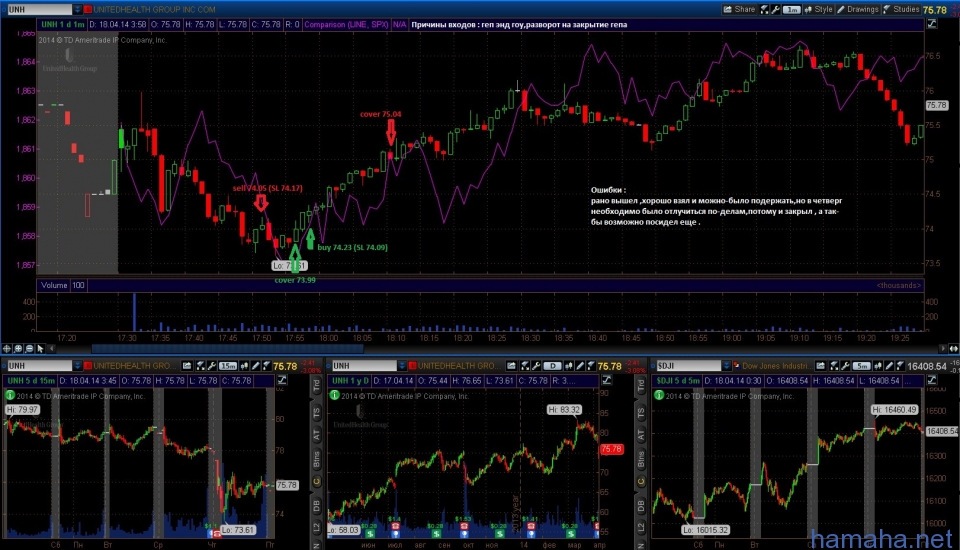The height and width of the screenshot is (550, 960).
Task: Click the Share button at top
Action: 738,8
